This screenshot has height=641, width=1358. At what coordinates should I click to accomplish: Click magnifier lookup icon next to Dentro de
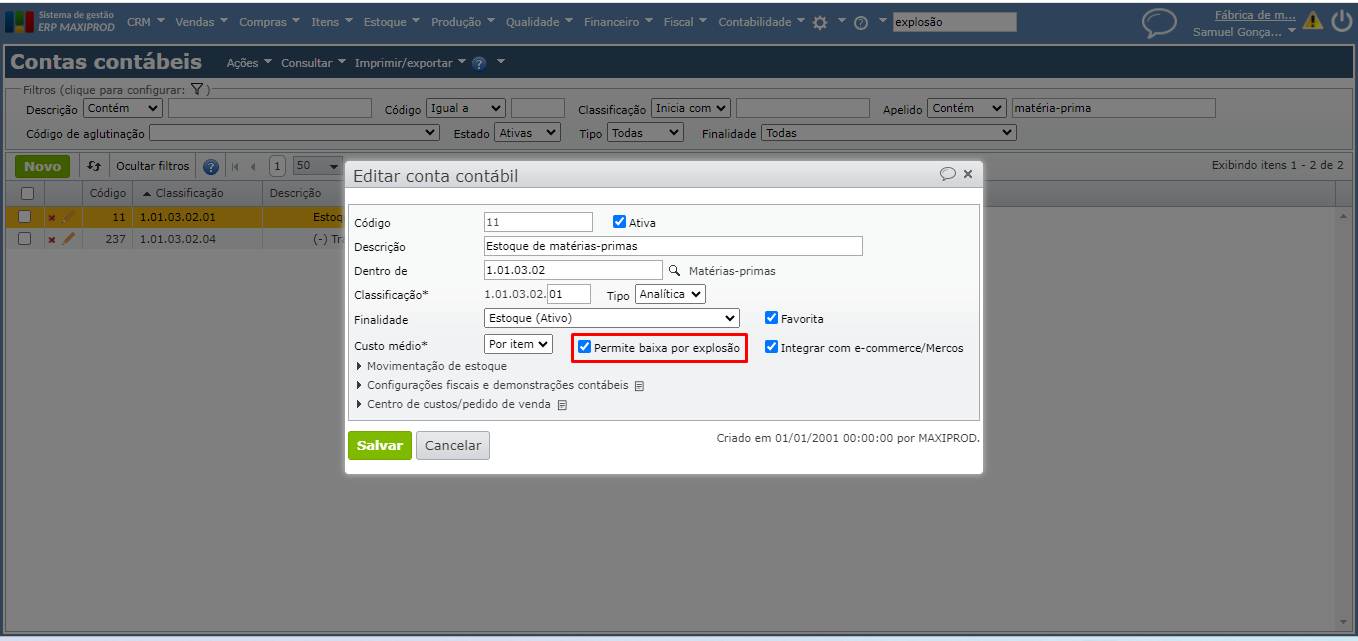coord(675,270)
